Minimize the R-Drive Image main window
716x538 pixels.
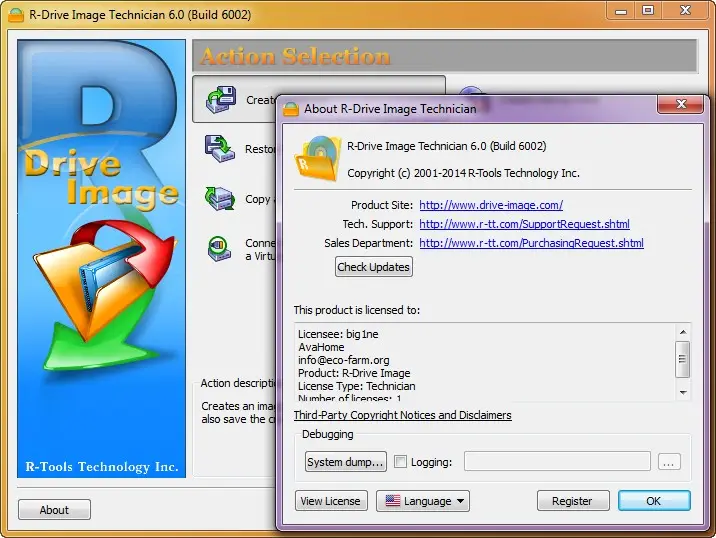click(x=621, y=11)
